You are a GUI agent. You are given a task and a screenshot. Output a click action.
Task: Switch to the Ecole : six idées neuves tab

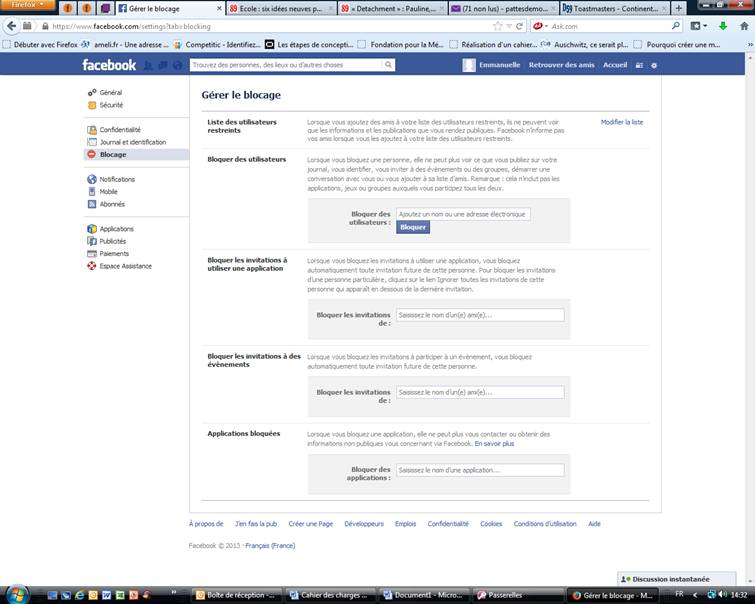(x=281, y=8)
